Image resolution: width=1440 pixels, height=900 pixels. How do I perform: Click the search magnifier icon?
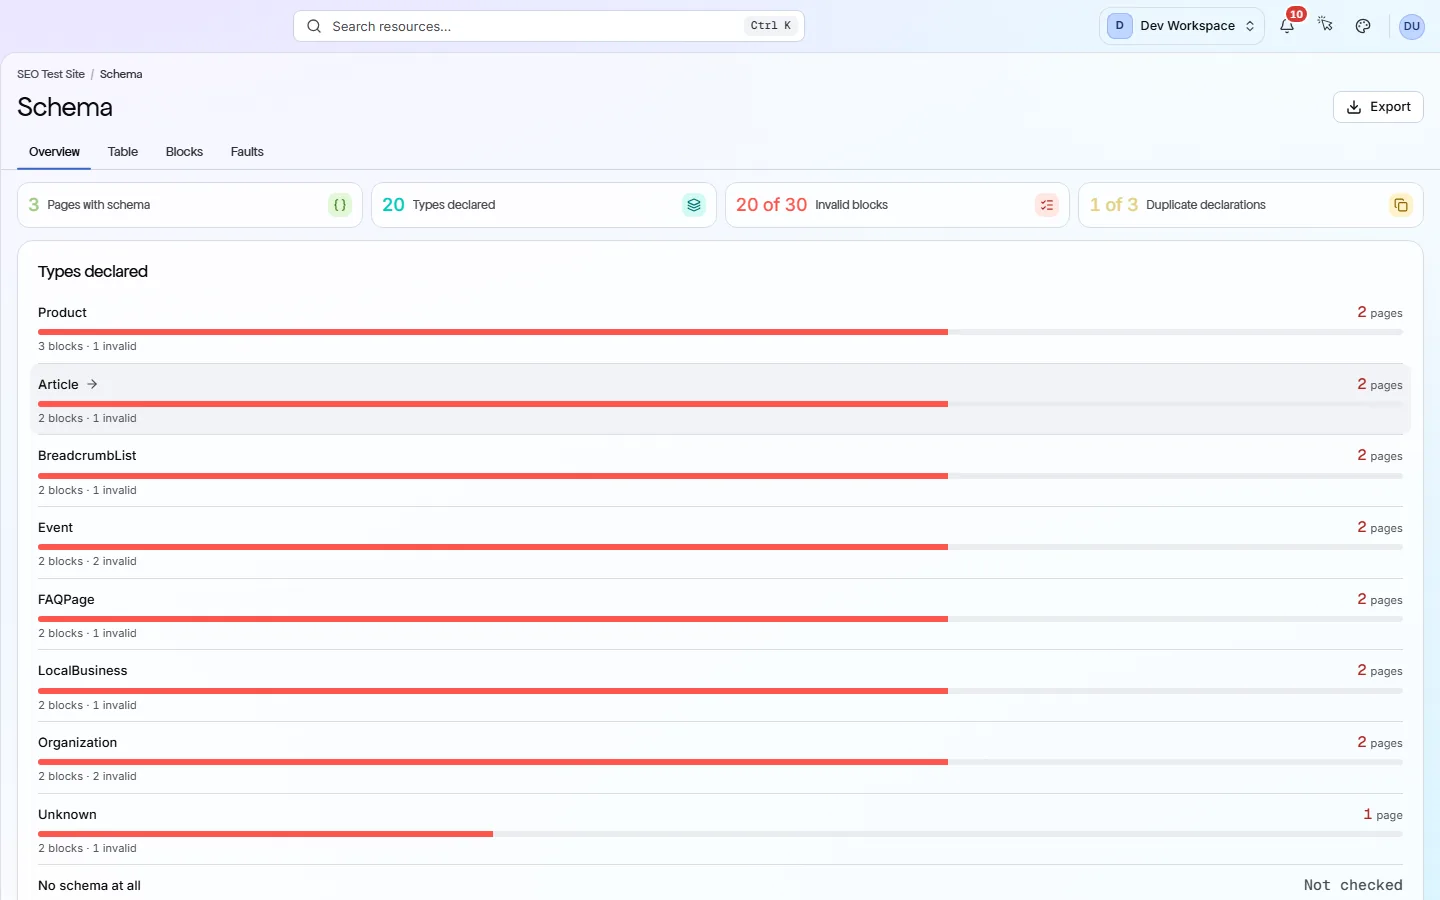(x=314, y=26)
